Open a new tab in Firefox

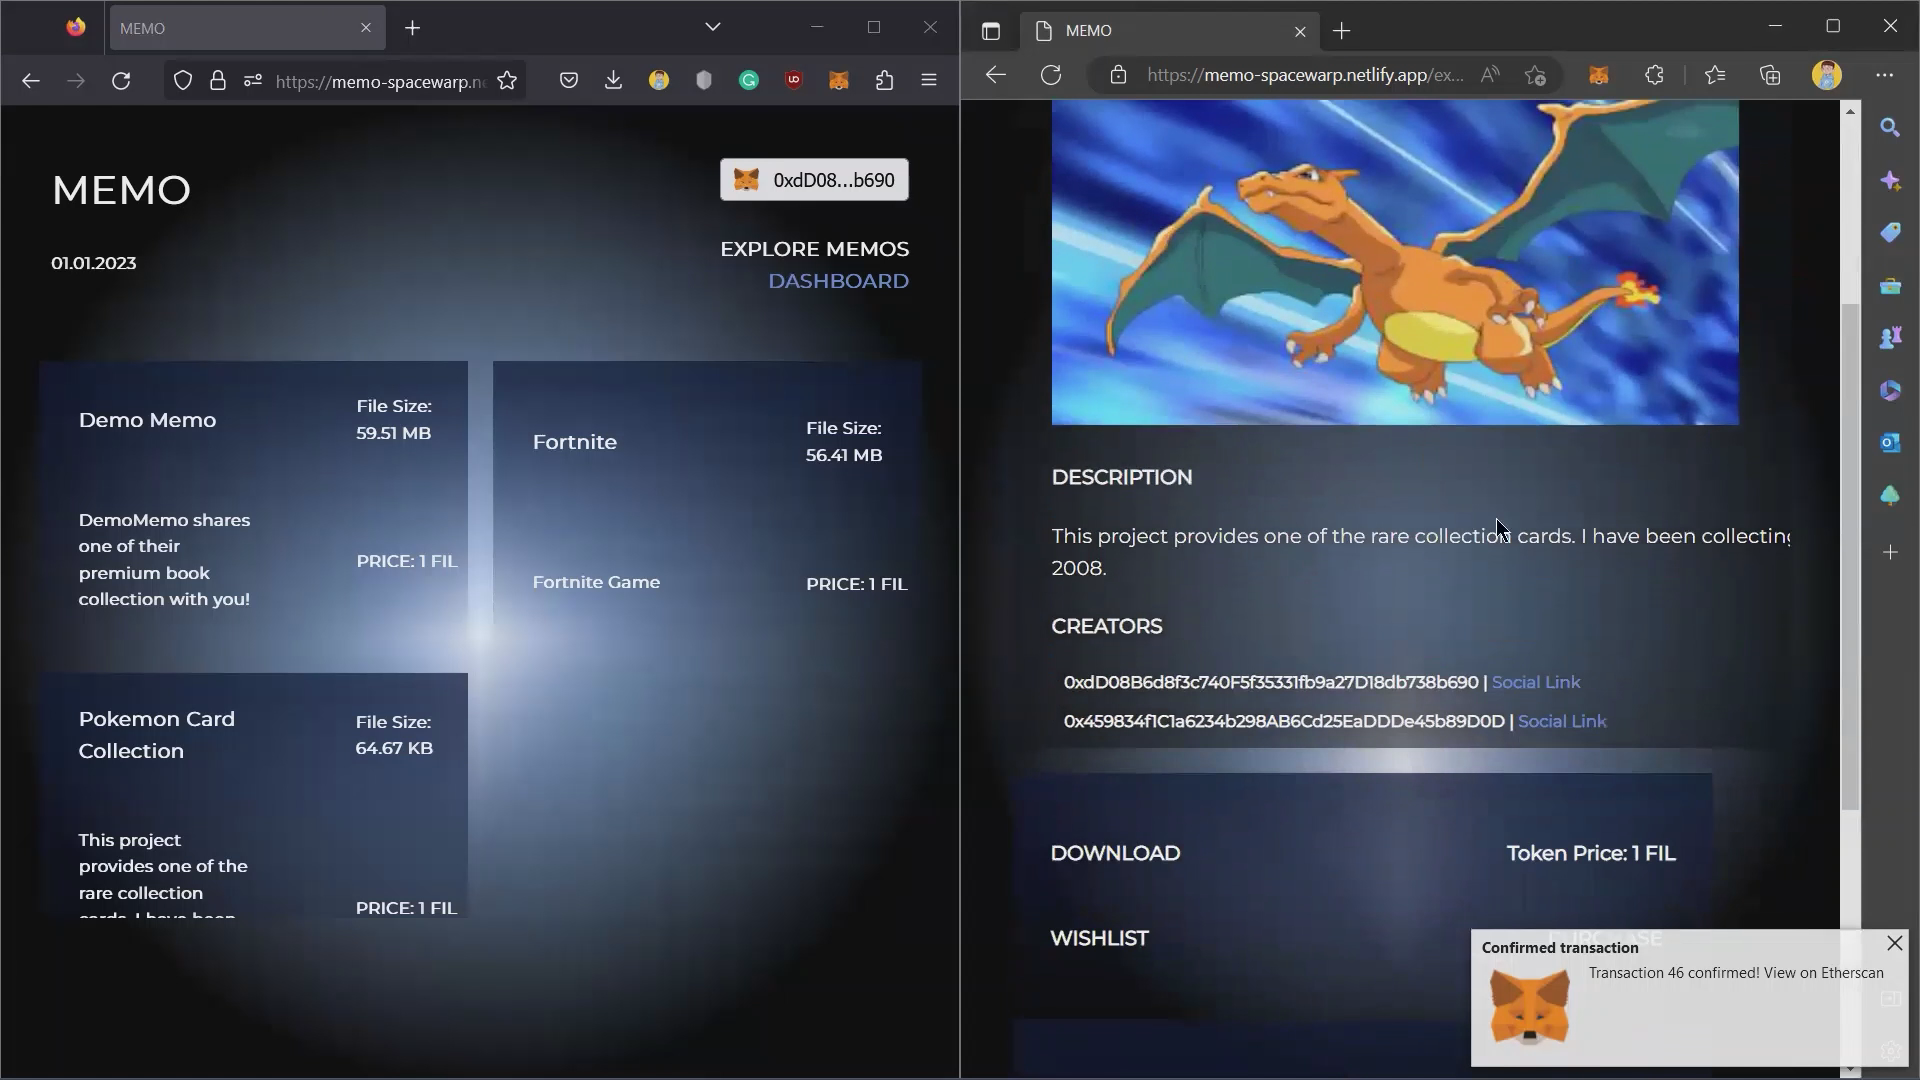click(x=413, y=28)
